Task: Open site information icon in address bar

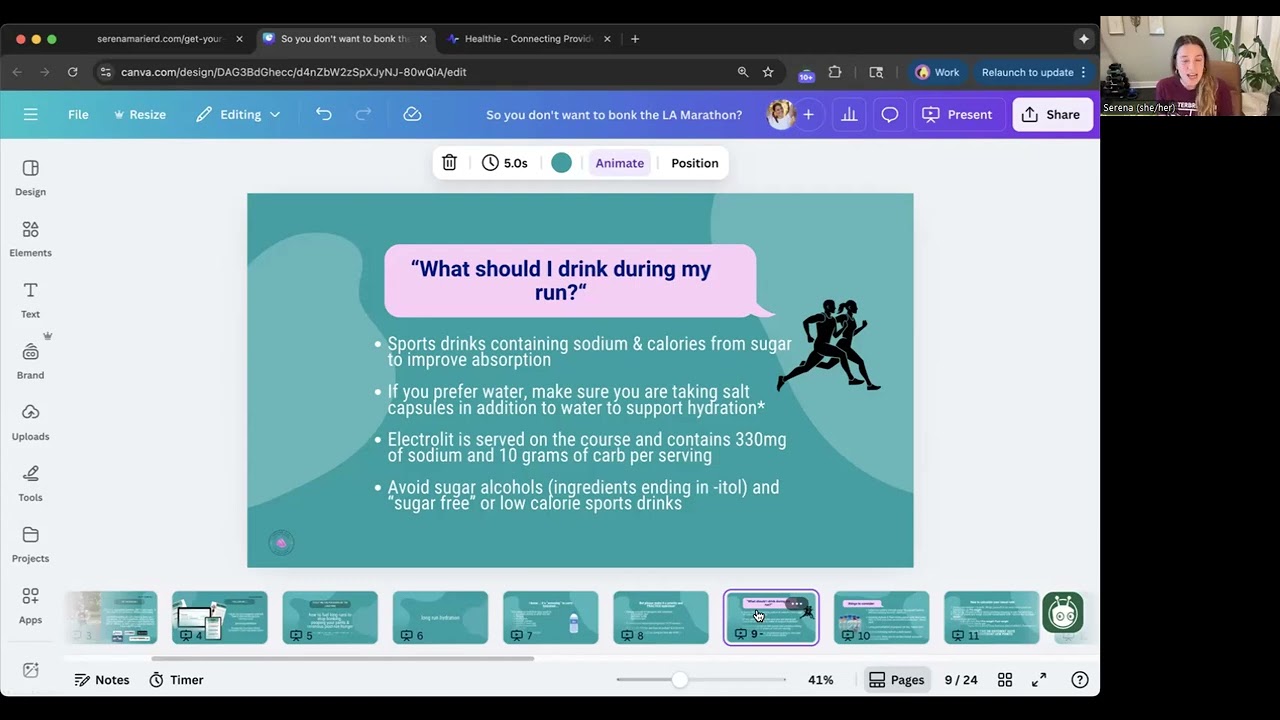Action: click(x=106, y=72)
